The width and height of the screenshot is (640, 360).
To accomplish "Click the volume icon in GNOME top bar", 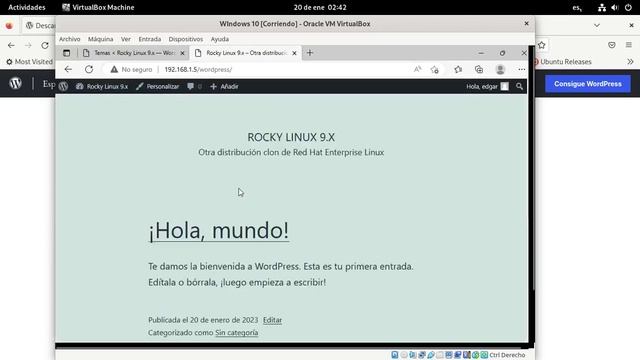I will click(615, 7).
